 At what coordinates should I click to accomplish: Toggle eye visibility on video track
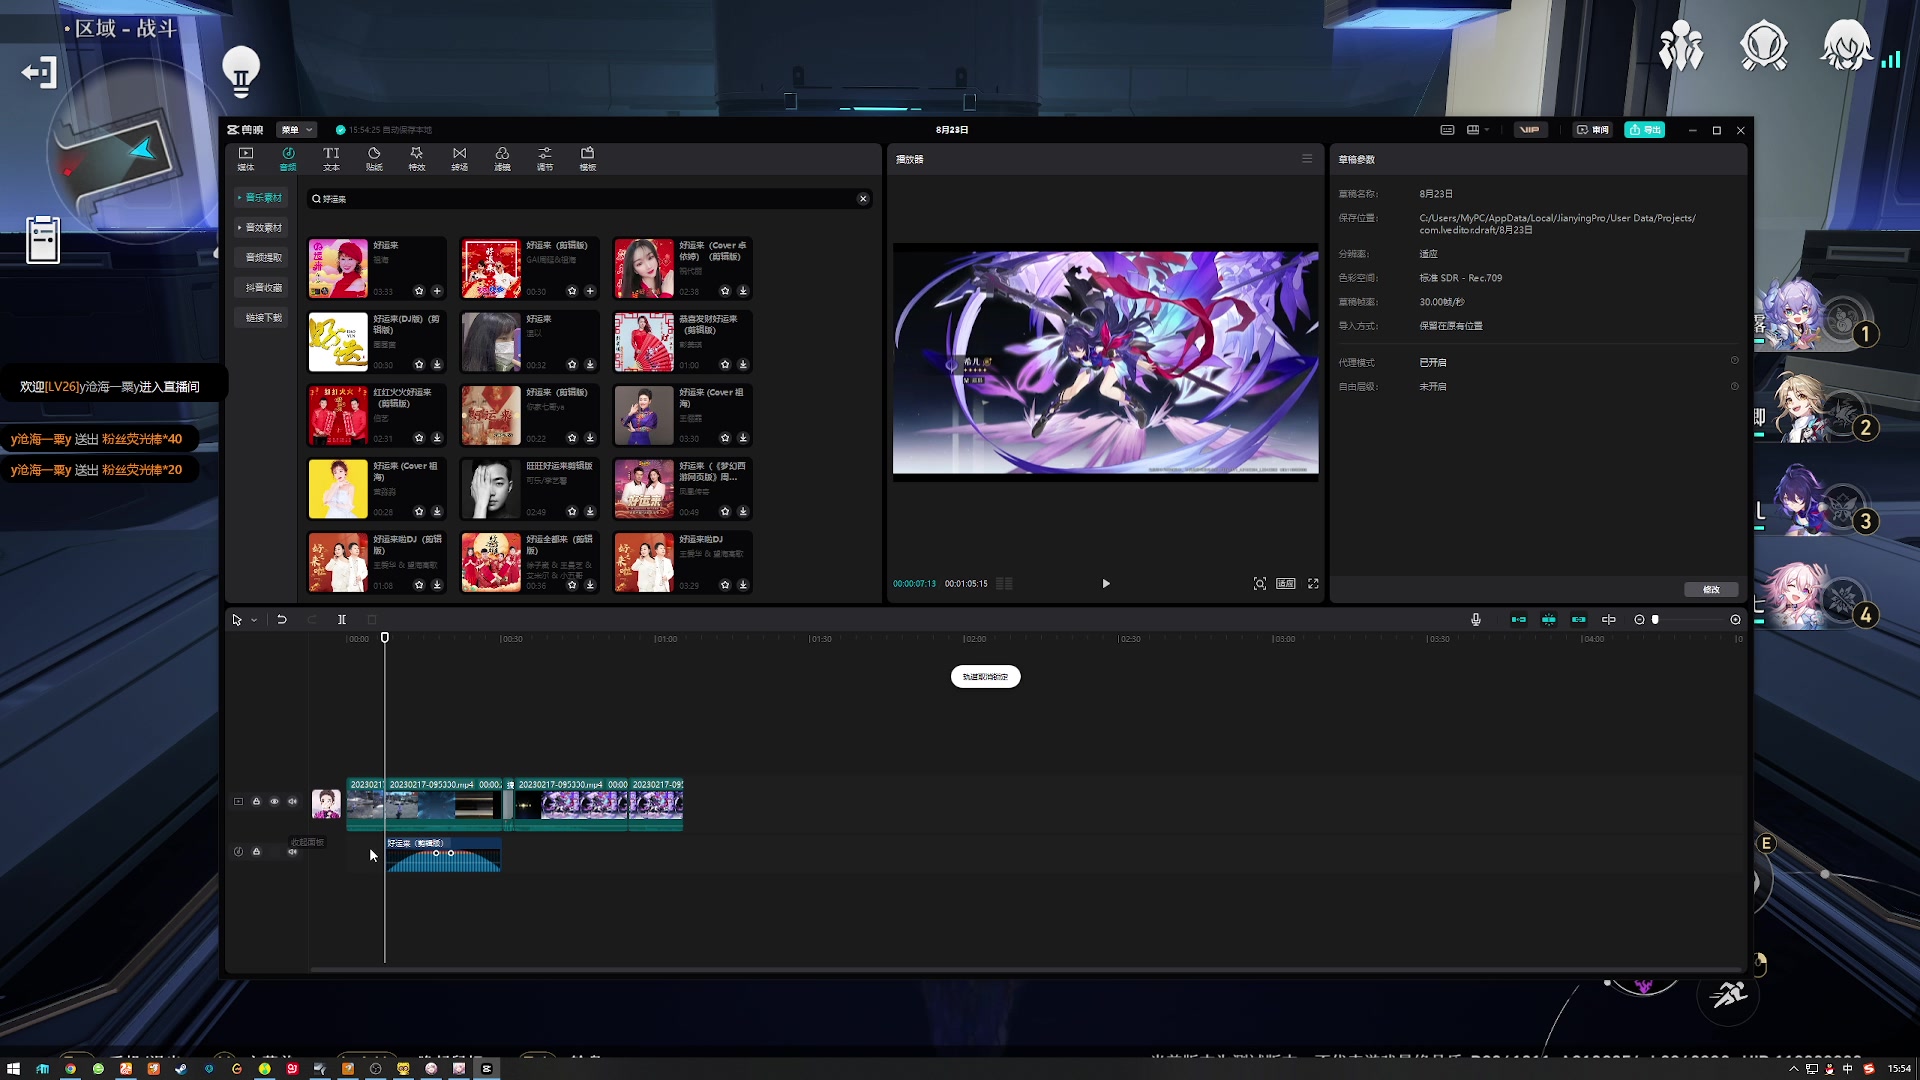(x=274, y=802)
